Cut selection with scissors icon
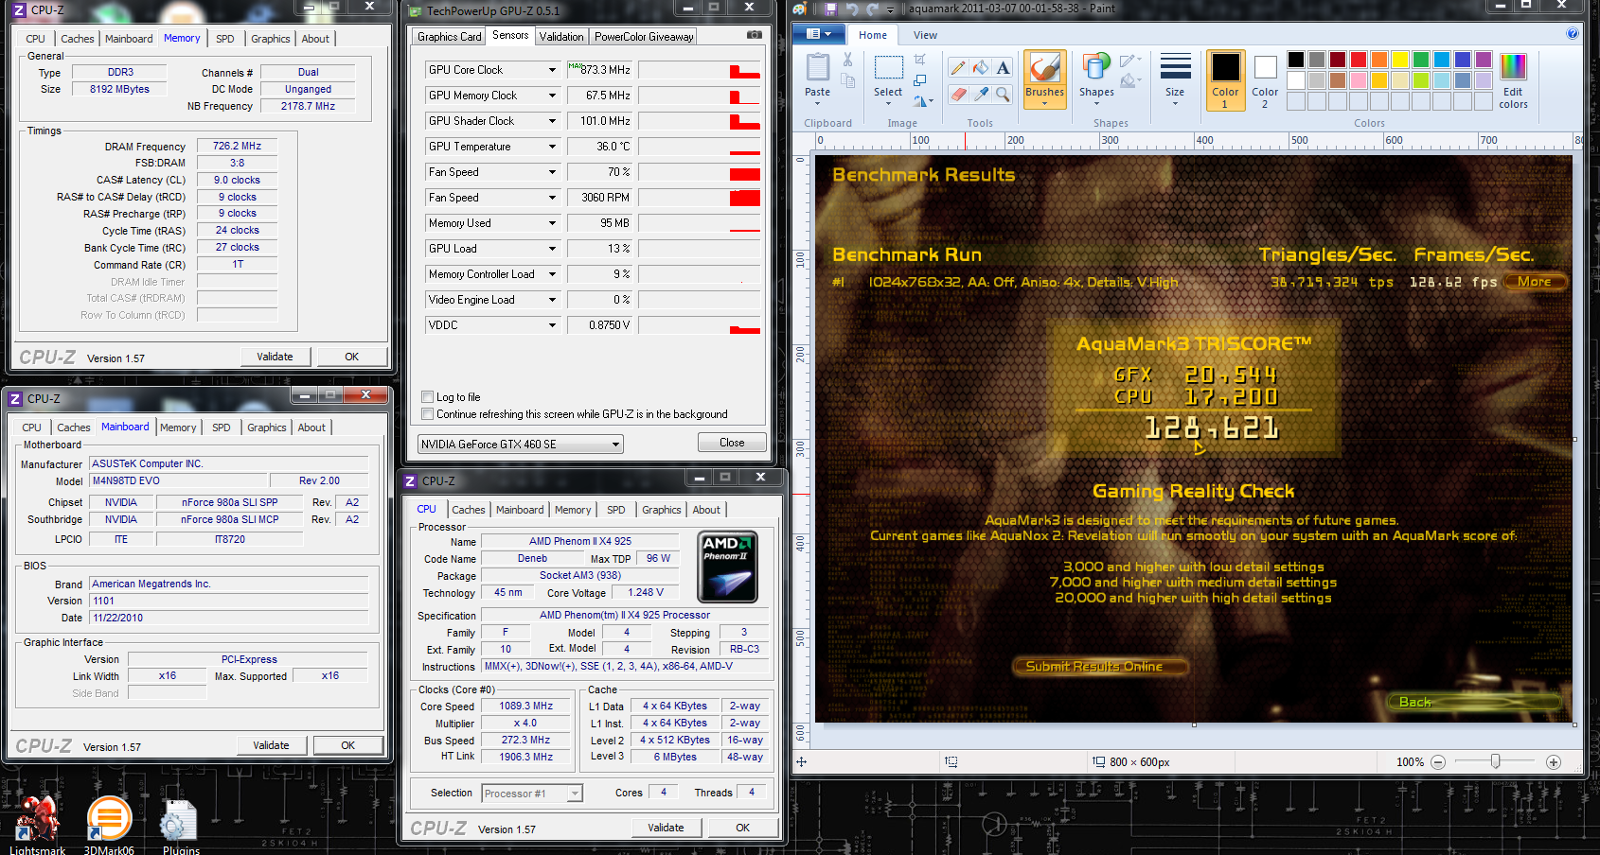This screenshot has height=855, width=1600. (x=848, y=60)
